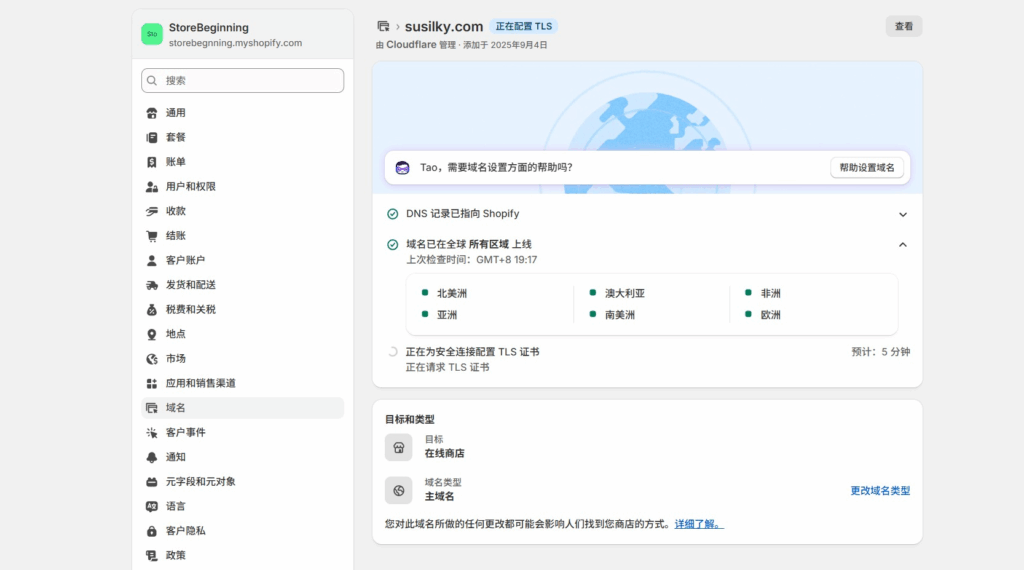Click the domain breadcrumb icon beside susilky.com
This screenshot has width=1024, height=570.
pyautogui.click(x=383, y=26)
